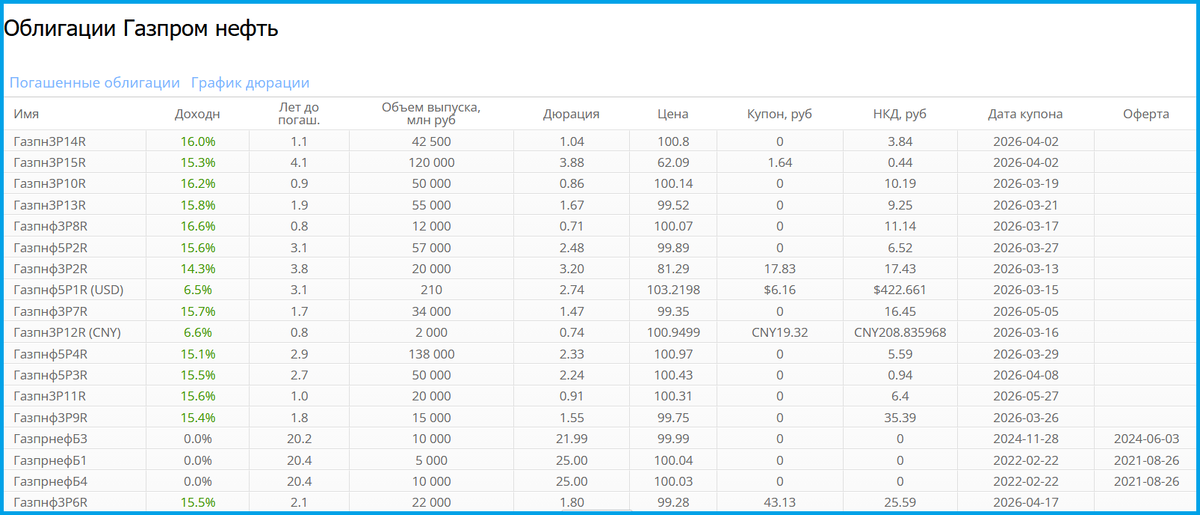Select the ГазпнЗР12R (CNY) bond

pyautogui.click(x=67, y=332)
